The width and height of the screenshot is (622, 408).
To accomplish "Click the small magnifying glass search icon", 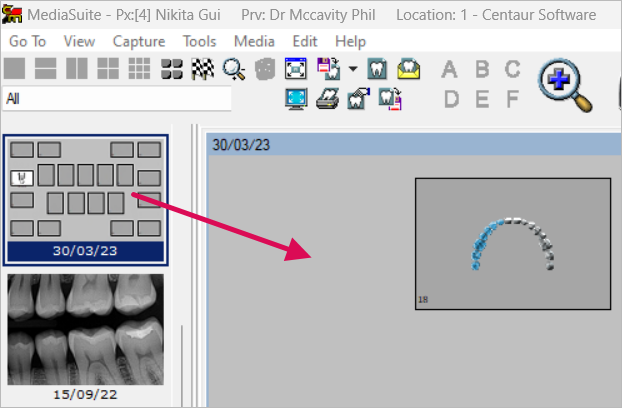I will point(234,69).
